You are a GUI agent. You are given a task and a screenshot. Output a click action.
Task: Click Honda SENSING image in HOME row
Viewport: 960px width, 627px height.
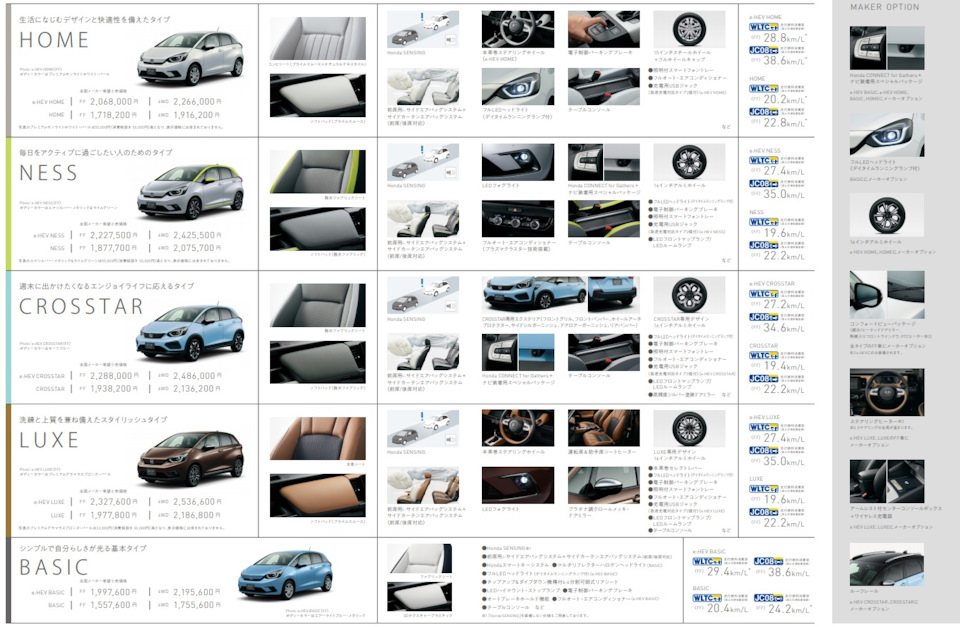tap(422, 29)
